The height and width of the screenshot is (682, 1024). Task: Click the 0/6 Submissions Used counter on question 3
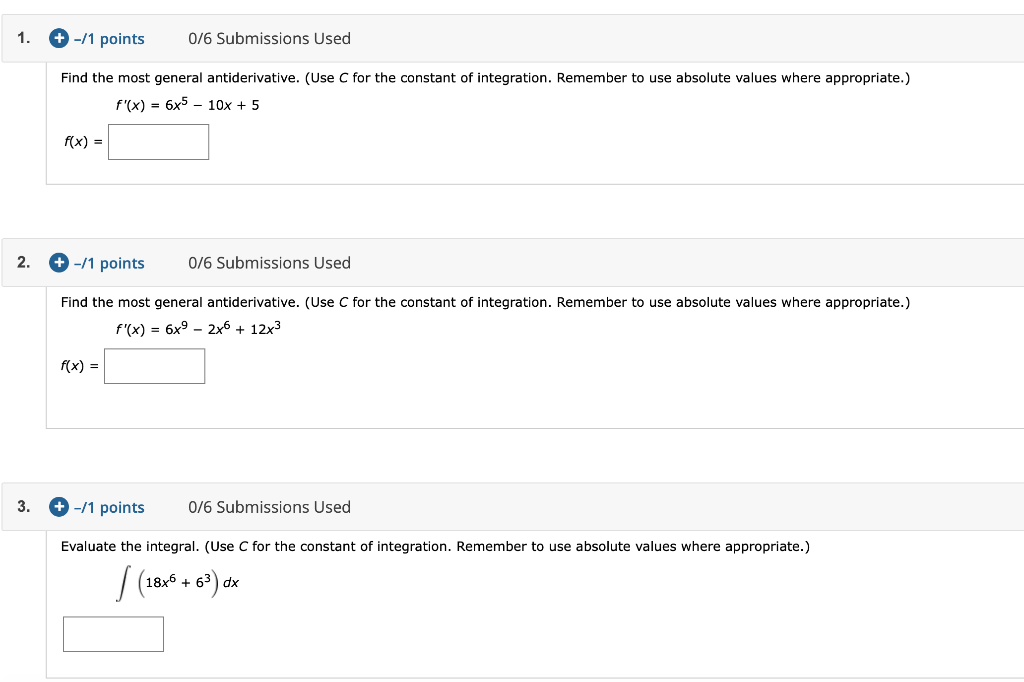coord(269,507)
